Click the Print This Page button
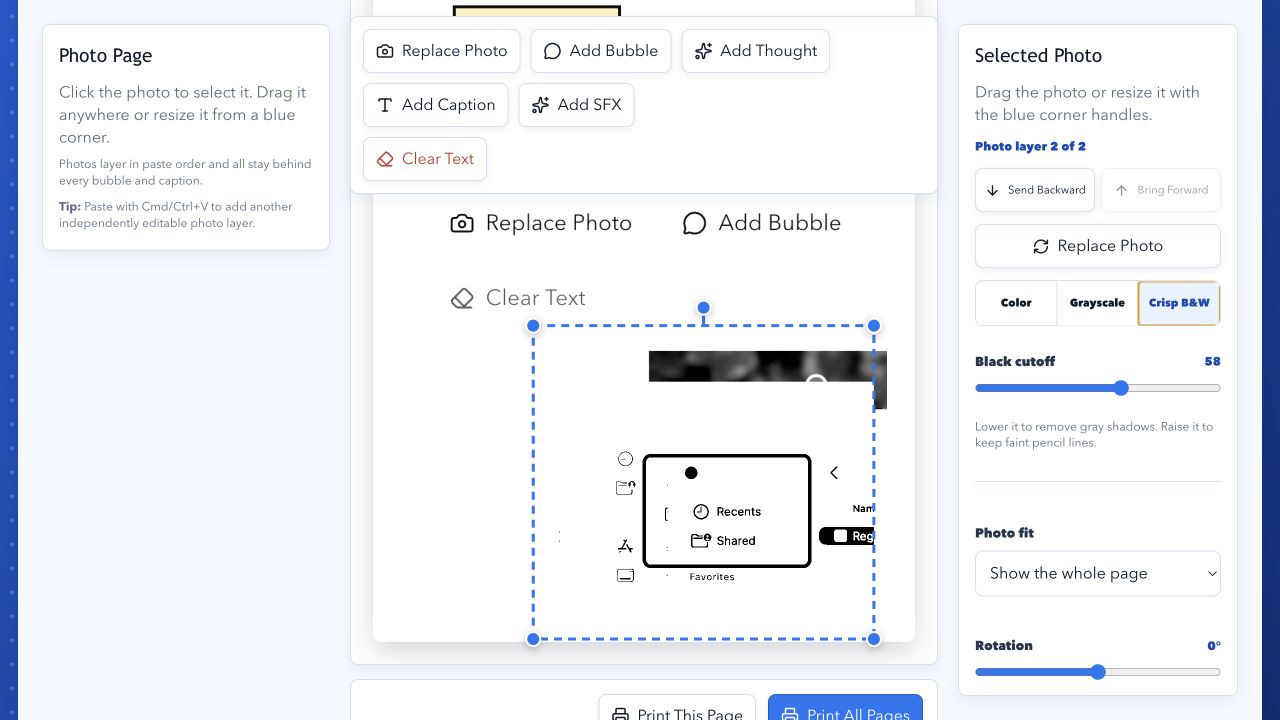The image size is (1280, 720). [x=677, y=709]
